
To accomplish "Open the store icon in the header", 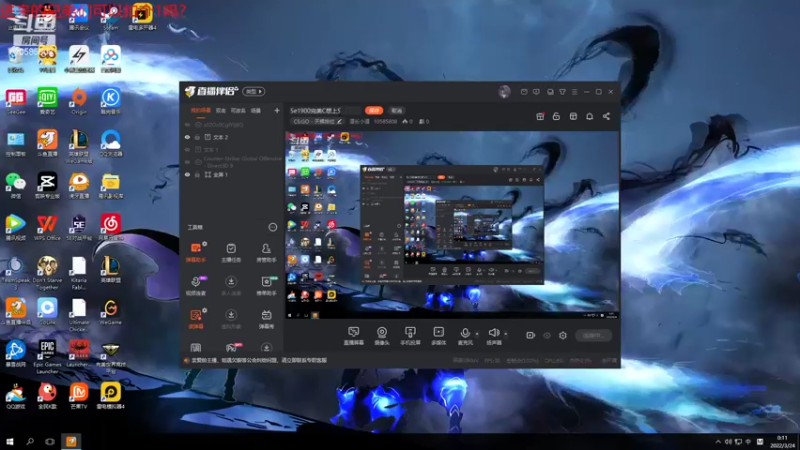I will pos(573,116).
